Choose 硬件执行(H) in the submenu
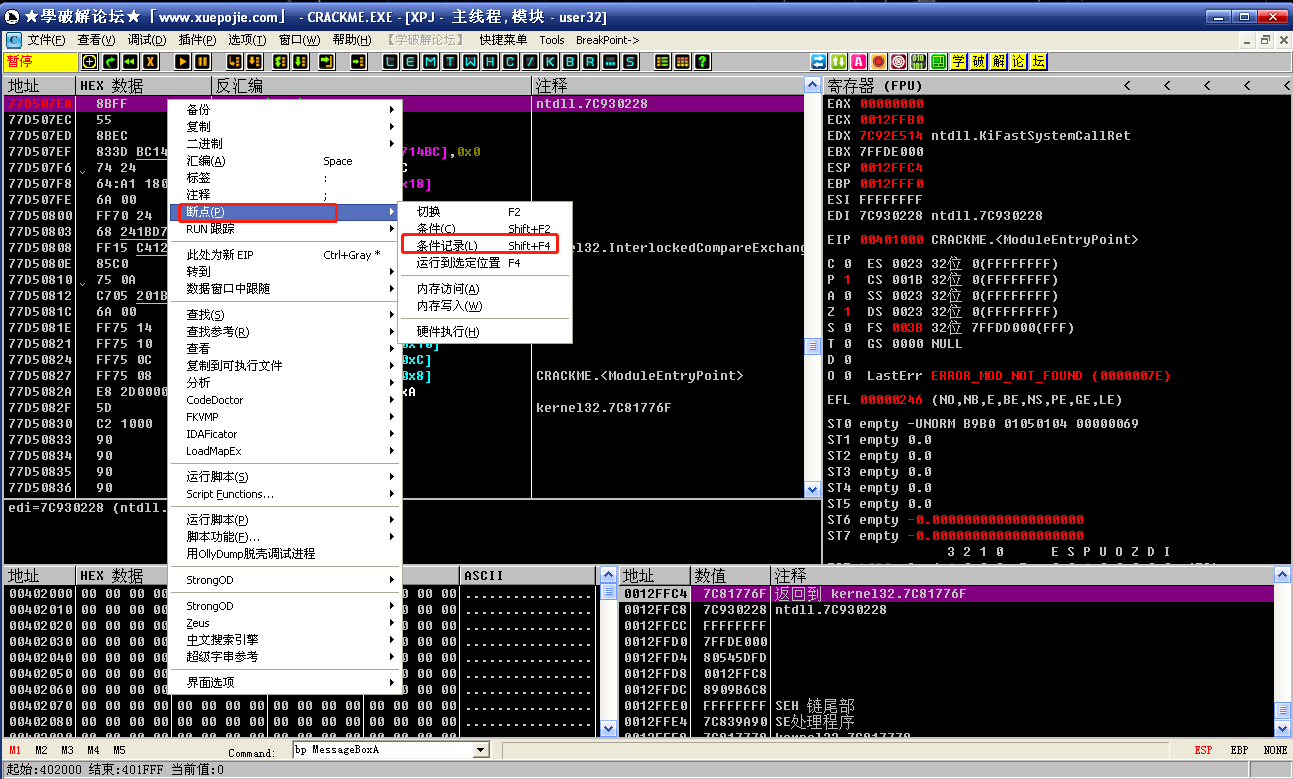Viewport: 1293px width, 779px height. tap(484, 332)
